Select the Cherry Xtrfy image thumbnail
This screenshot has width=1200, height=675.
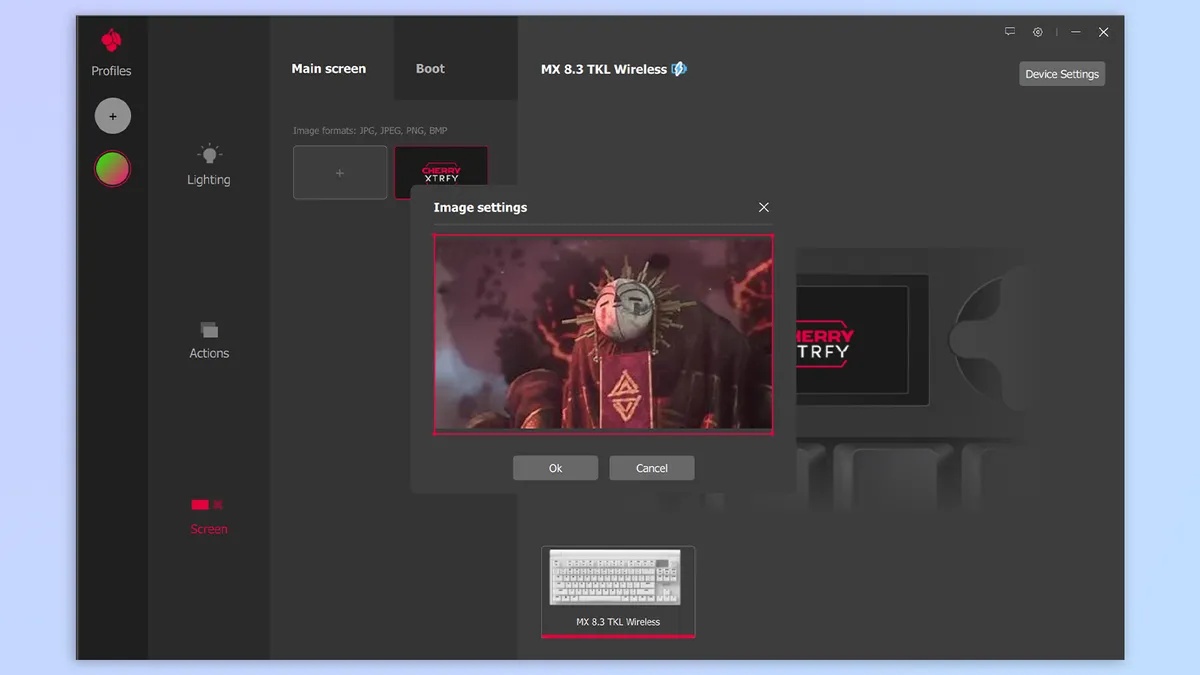point(441,166)
